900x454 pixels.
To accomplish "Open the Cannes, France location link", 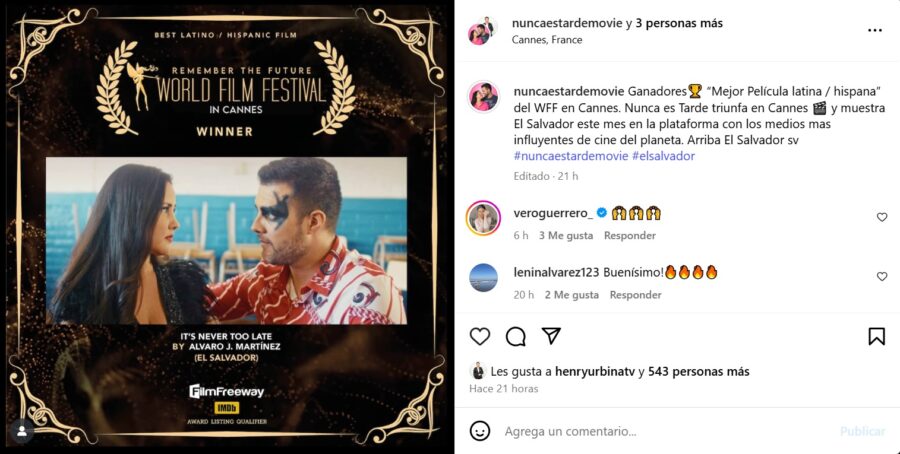I will click(546, 40).
